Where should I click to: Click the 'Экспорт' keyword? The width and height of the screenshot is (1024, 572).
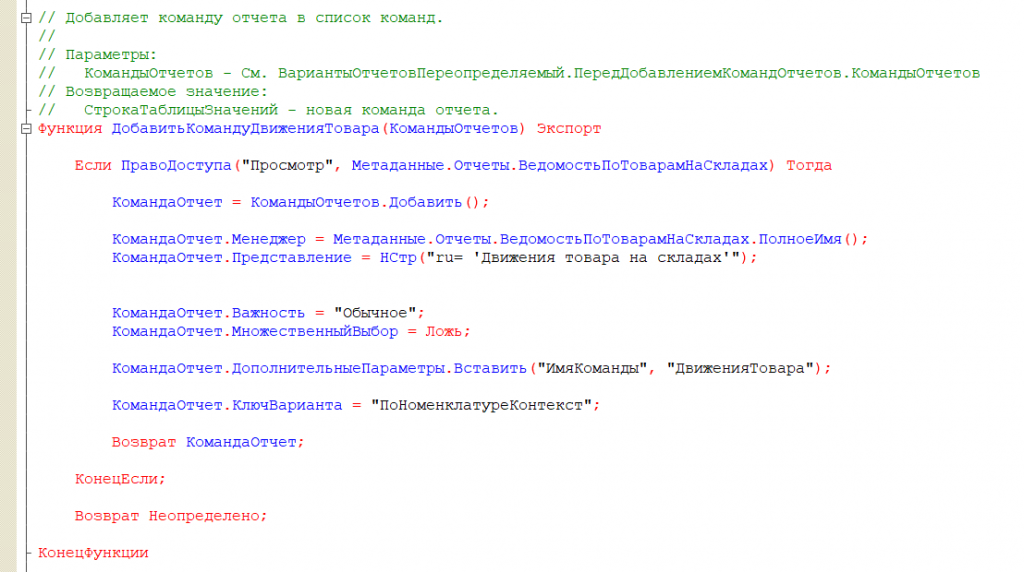[x=569, y=129]
